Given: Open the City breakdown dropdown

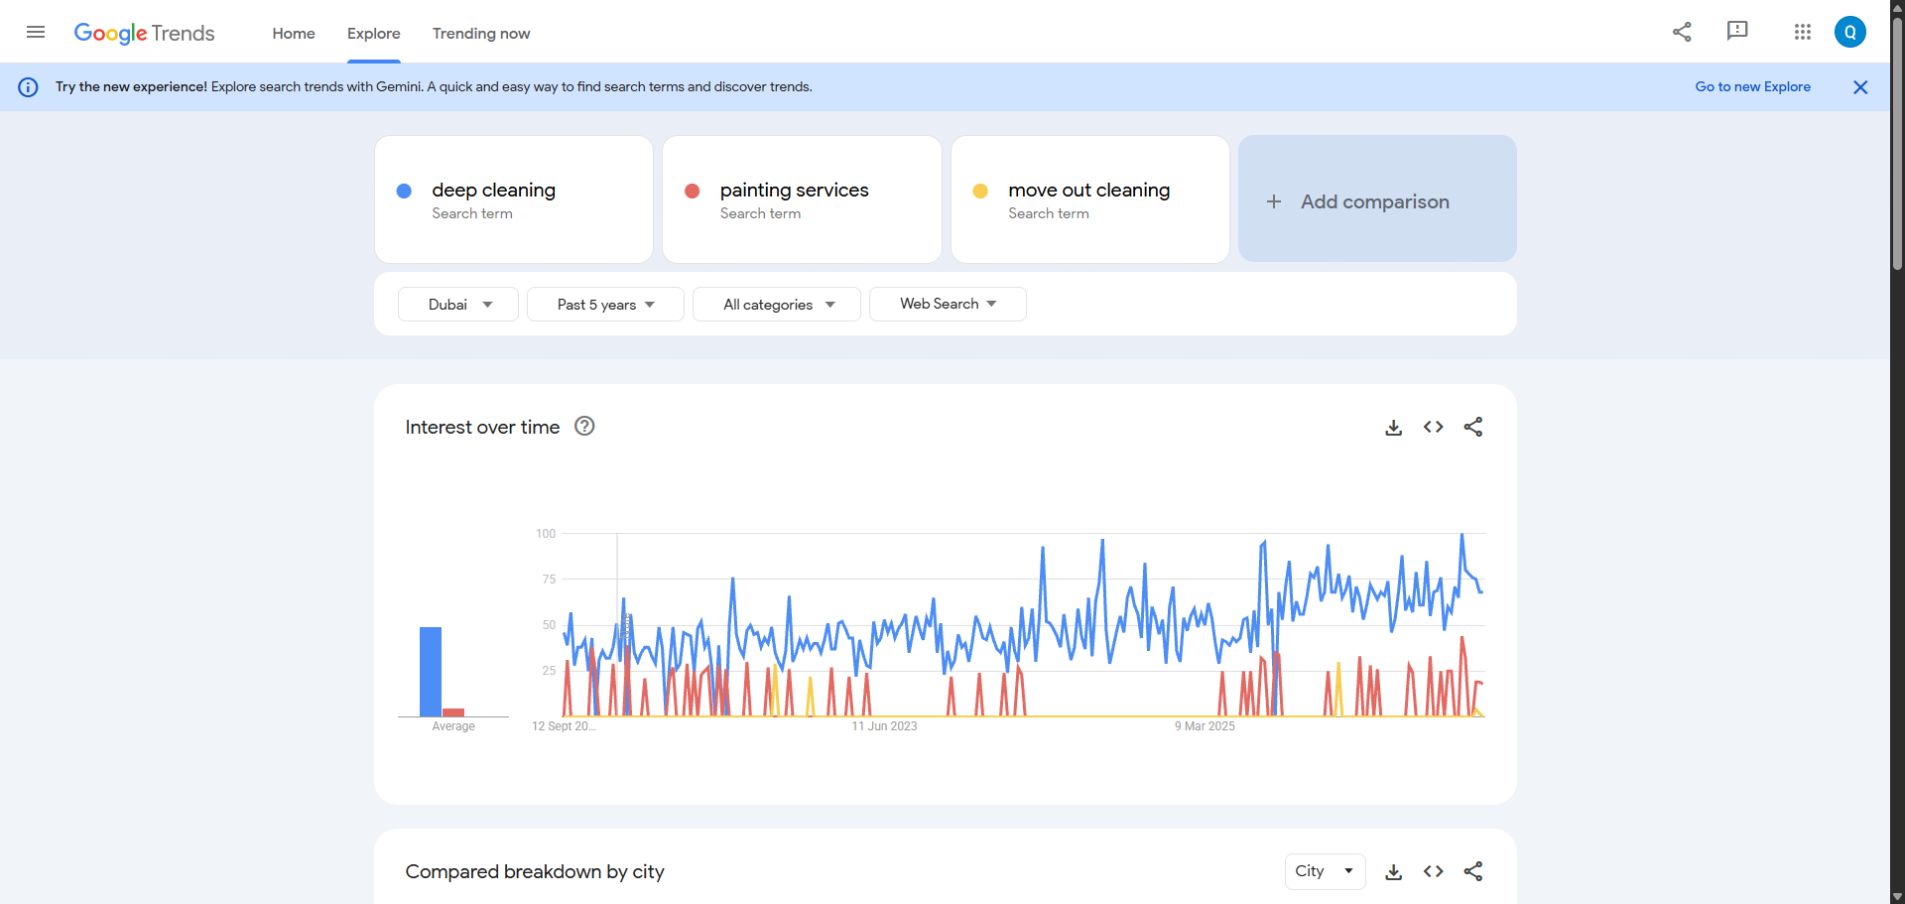Looking at the screenshot, I should [x=1324, y=871].
